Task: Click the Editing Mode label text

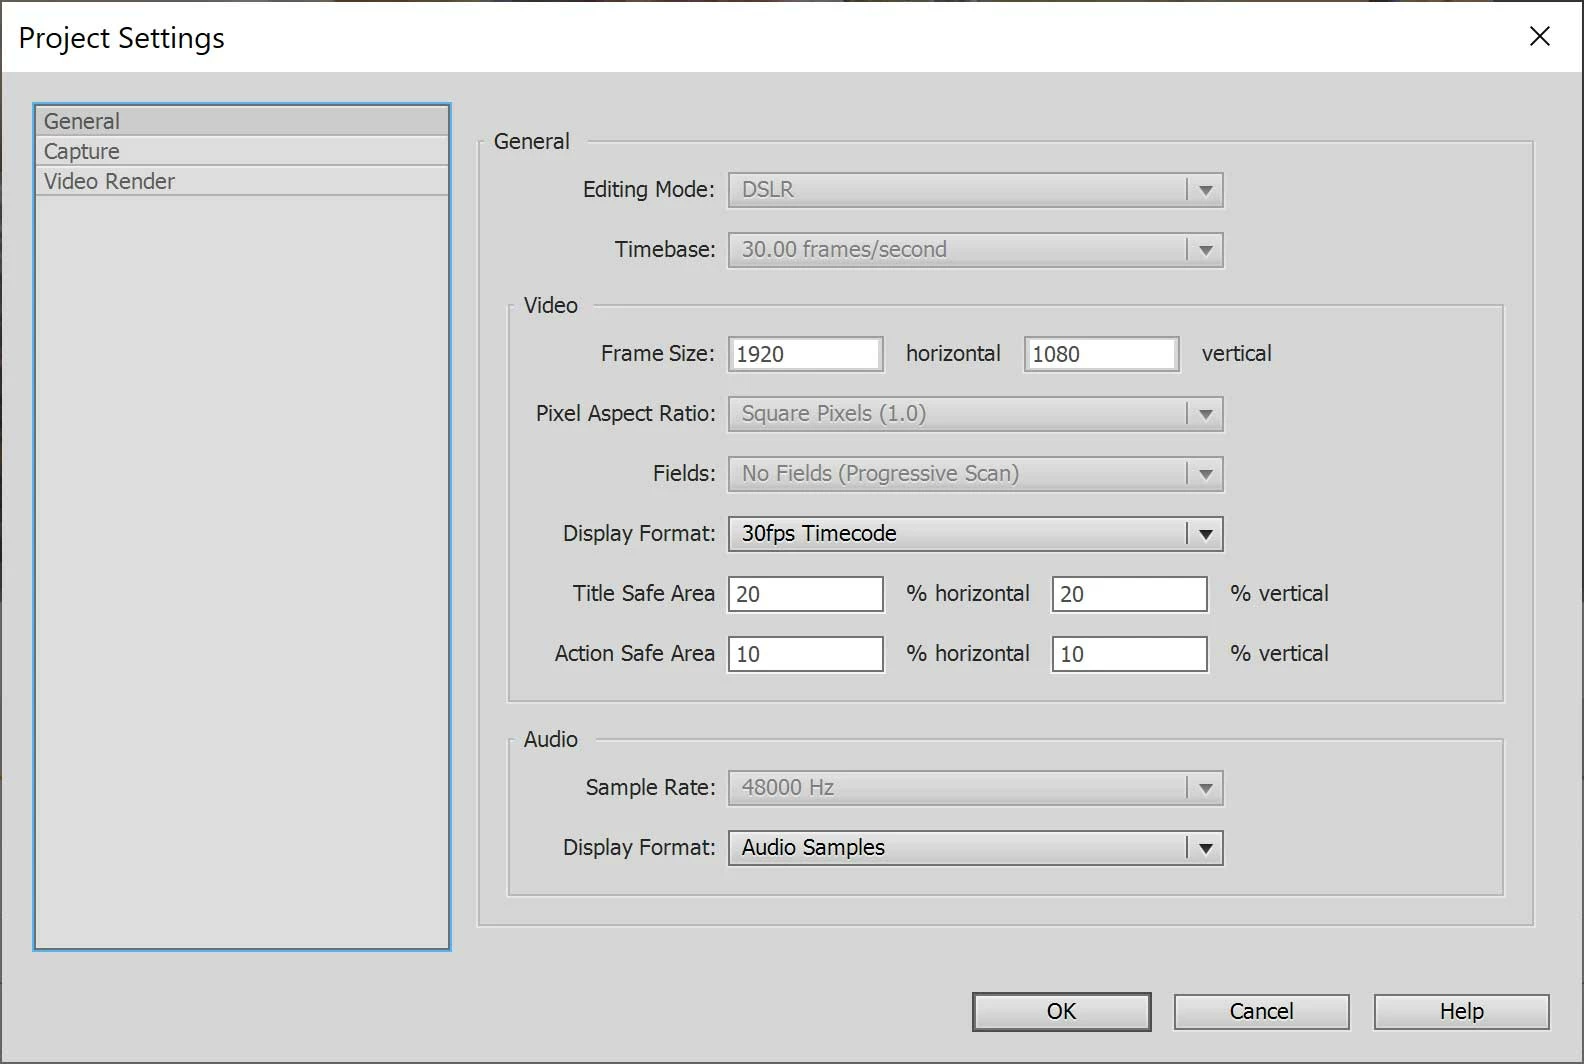Action: coord(649,189)
